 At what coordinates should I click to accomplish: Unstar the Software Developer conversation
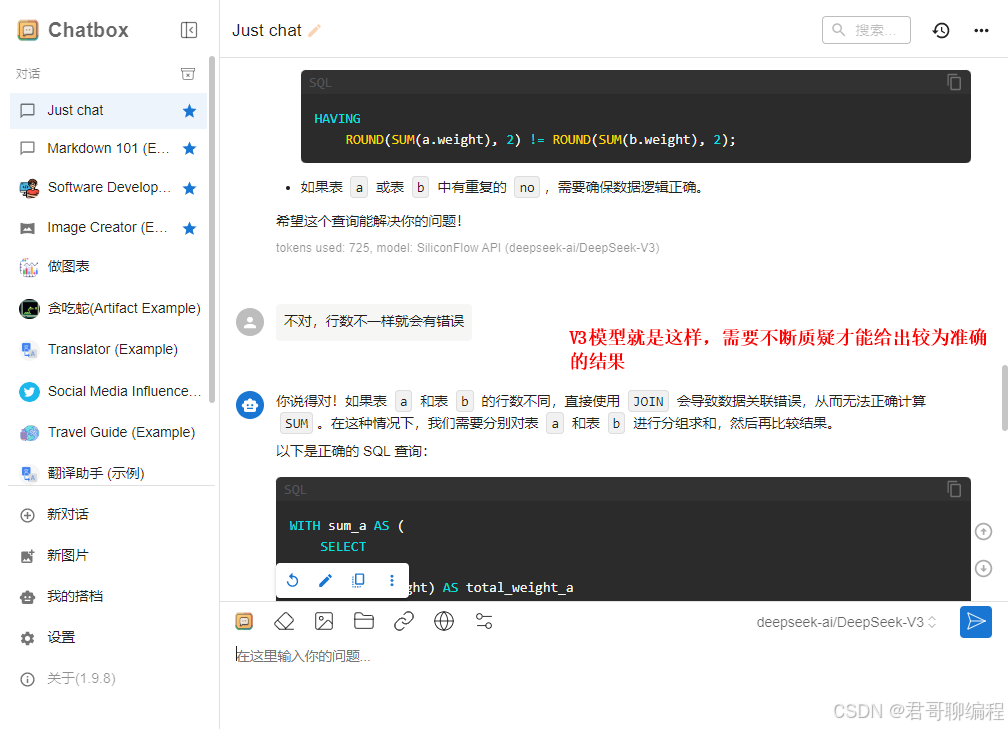click(189, 188)
